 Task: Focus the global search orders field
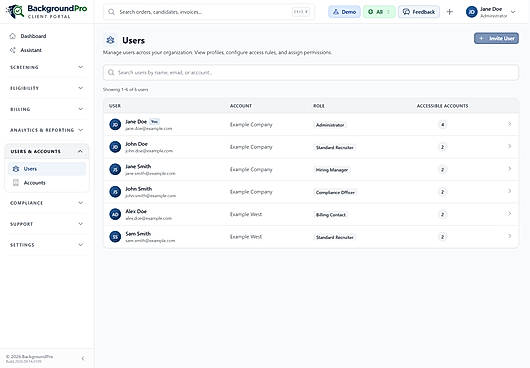click(x=209, y=12)
